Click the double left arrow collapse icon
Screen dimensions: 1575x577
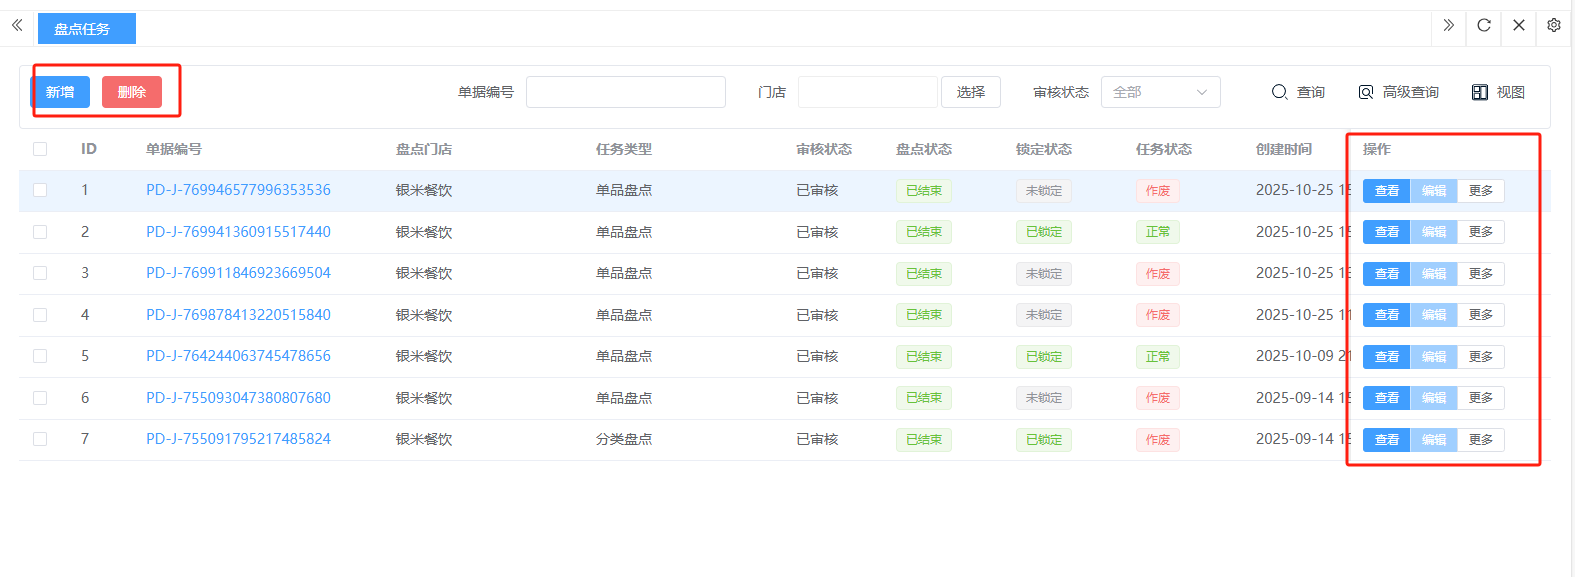[17, 26]
